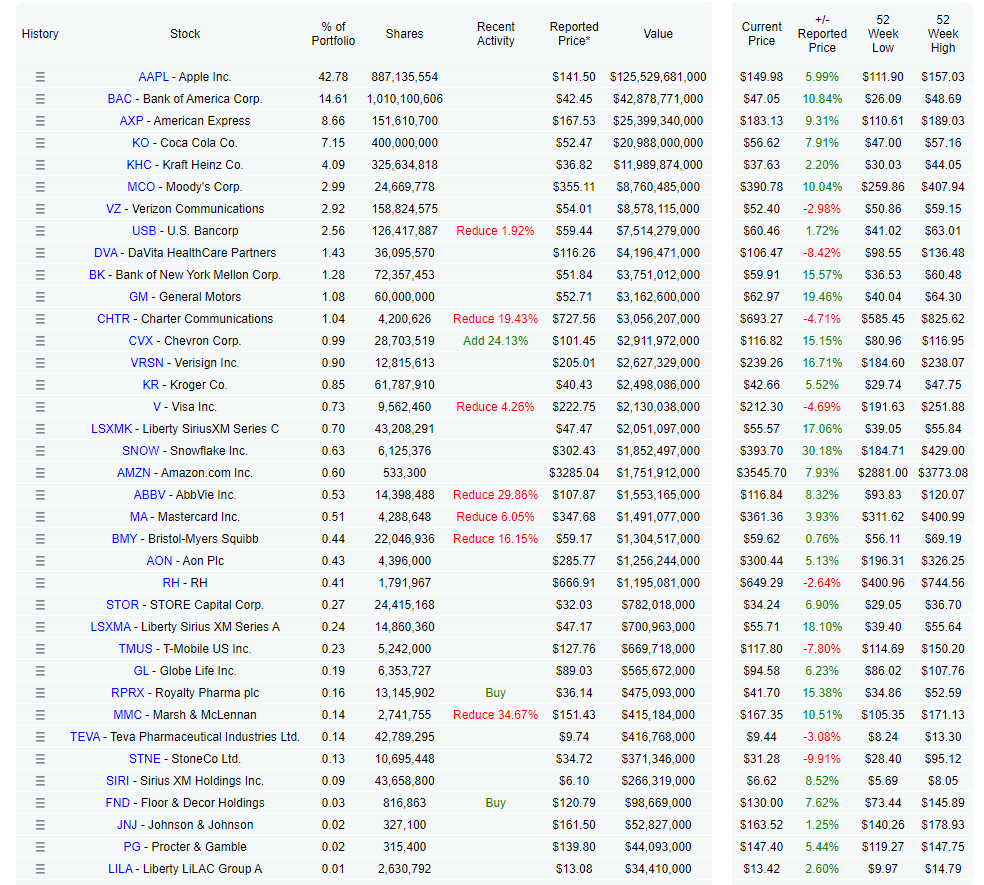Sort by +/- Reported Price header
Screen dimensions: 984x885
(822, 34)
